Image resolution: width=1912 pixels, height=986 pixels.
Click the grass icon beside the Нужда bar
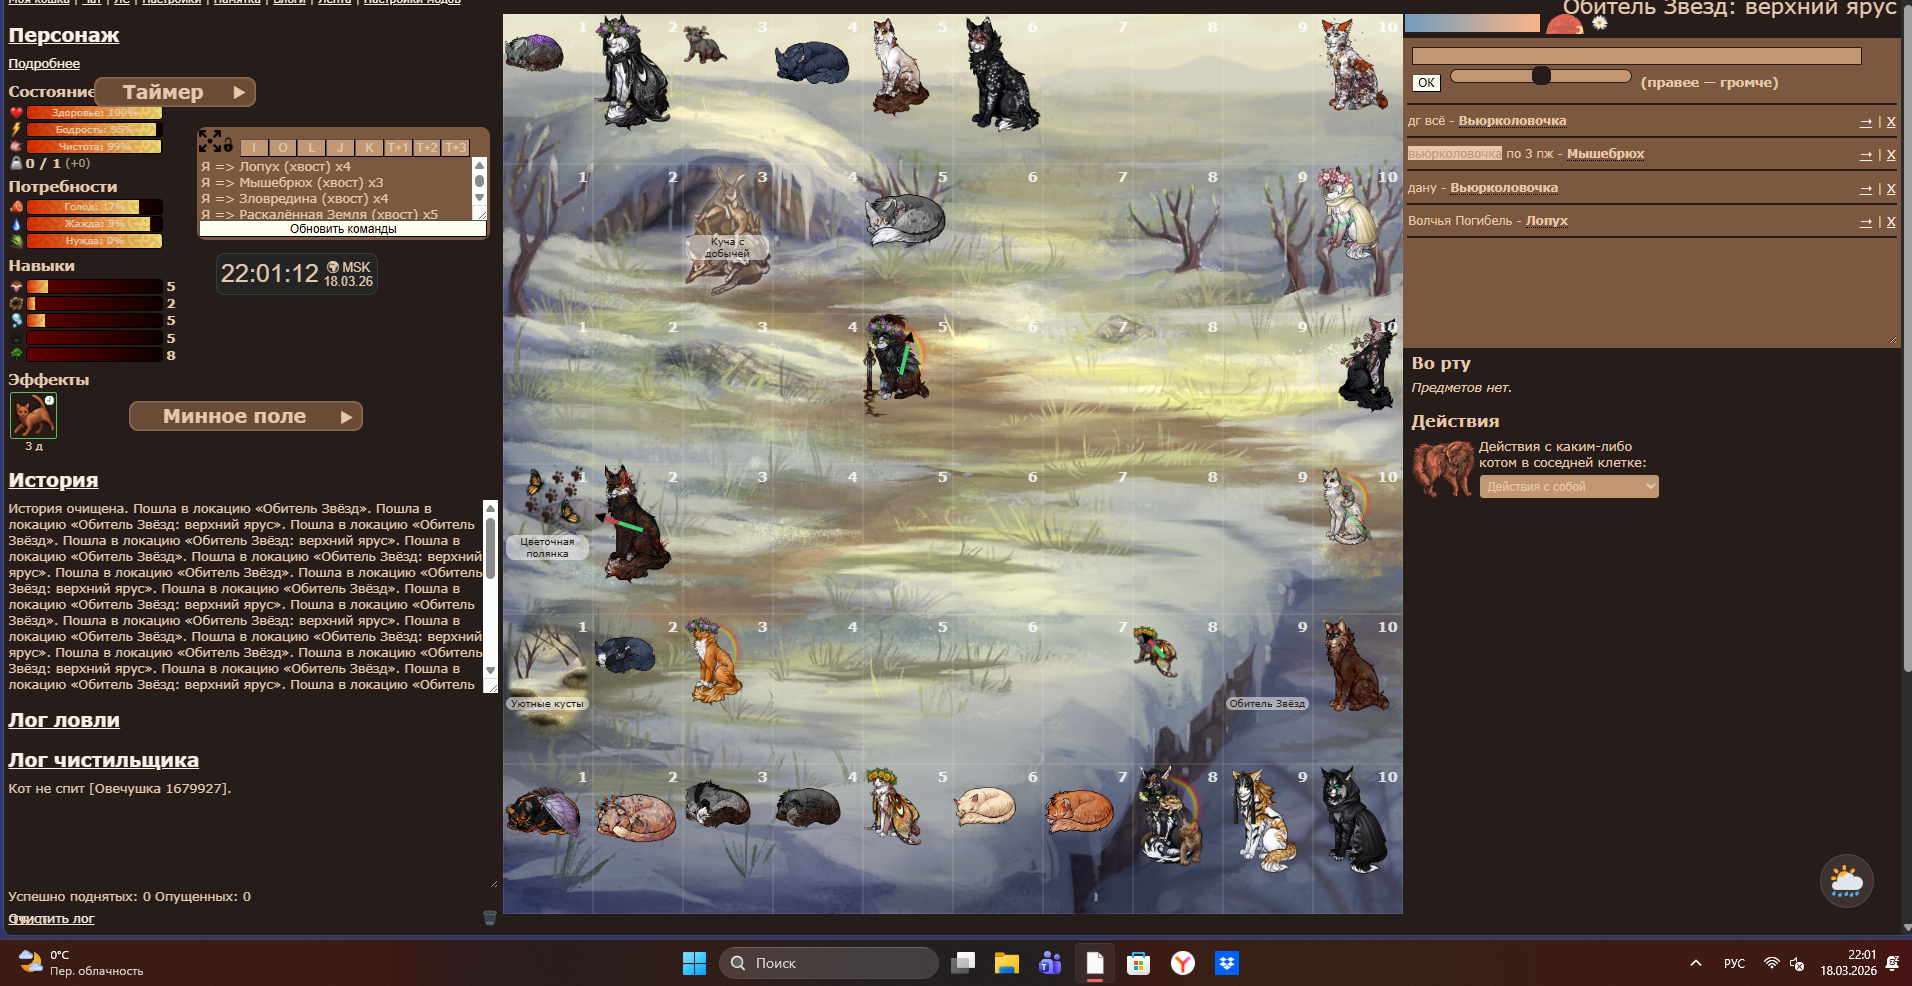[x=16, y=241]
